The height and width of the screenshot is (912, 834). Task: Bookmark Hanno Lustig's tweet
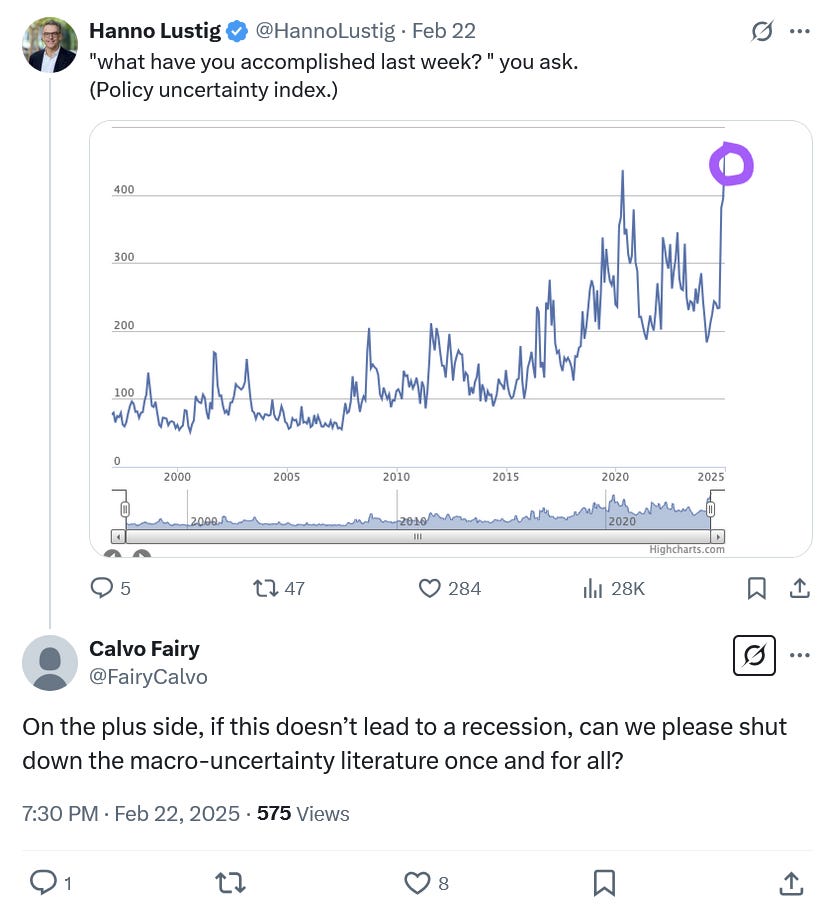[757, 589]
